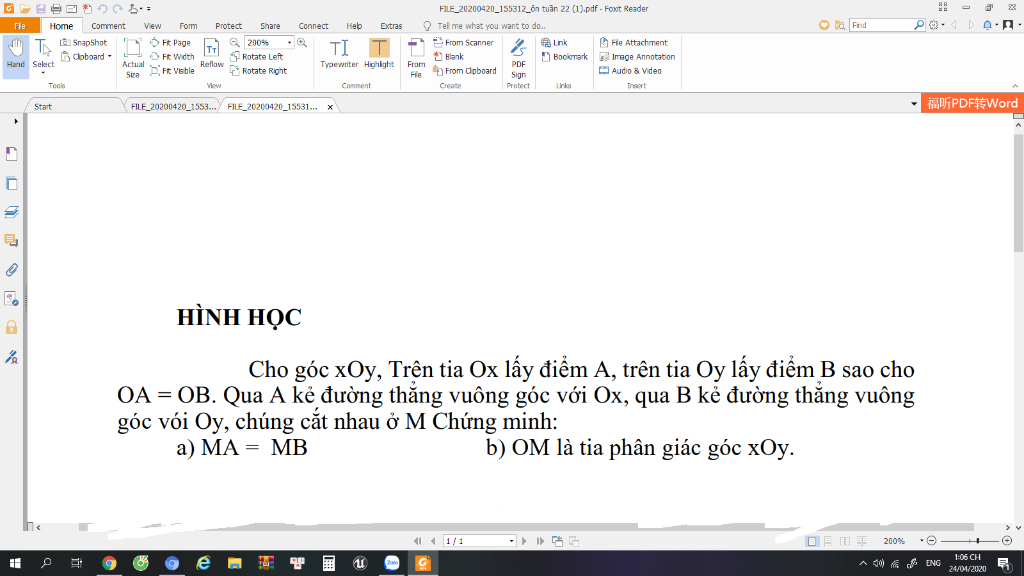
Task: Click the horizontal scrollbar
Action: pyautogui.click(x=524, y=527)
